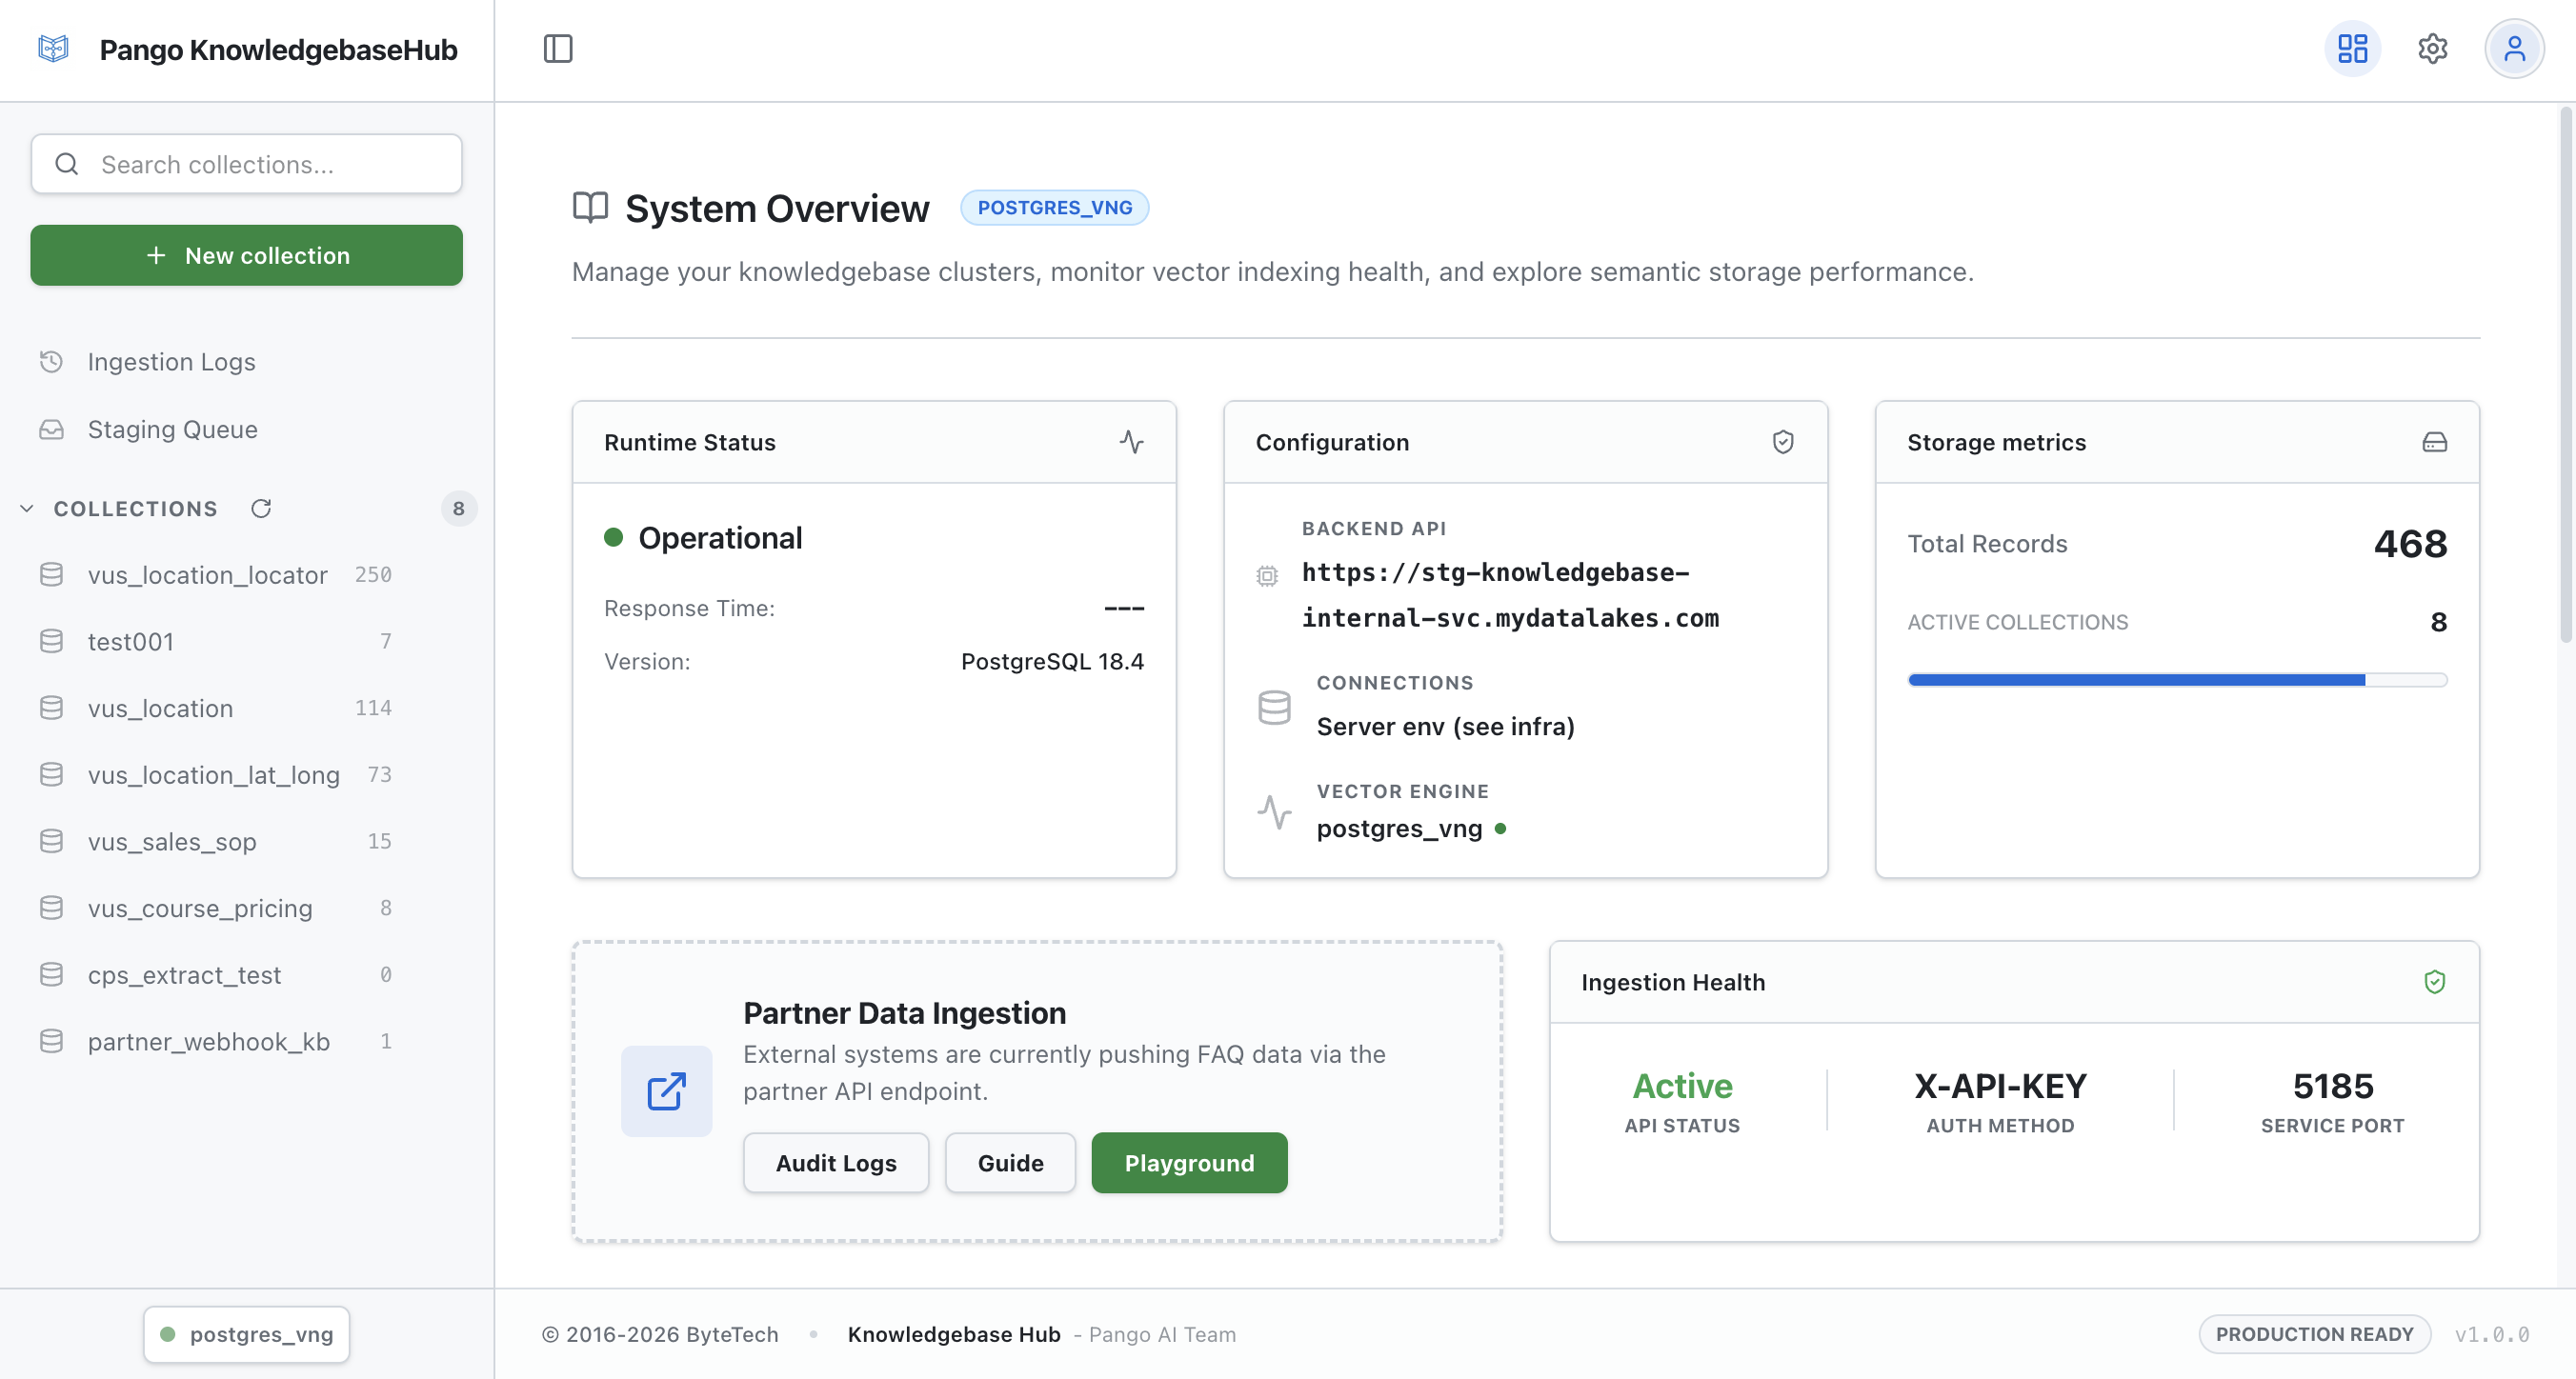This screenshot has width=2576, height=1379.
Task: Click the POSTGRES_VNG badge
Action: [x=1054, y=207]
